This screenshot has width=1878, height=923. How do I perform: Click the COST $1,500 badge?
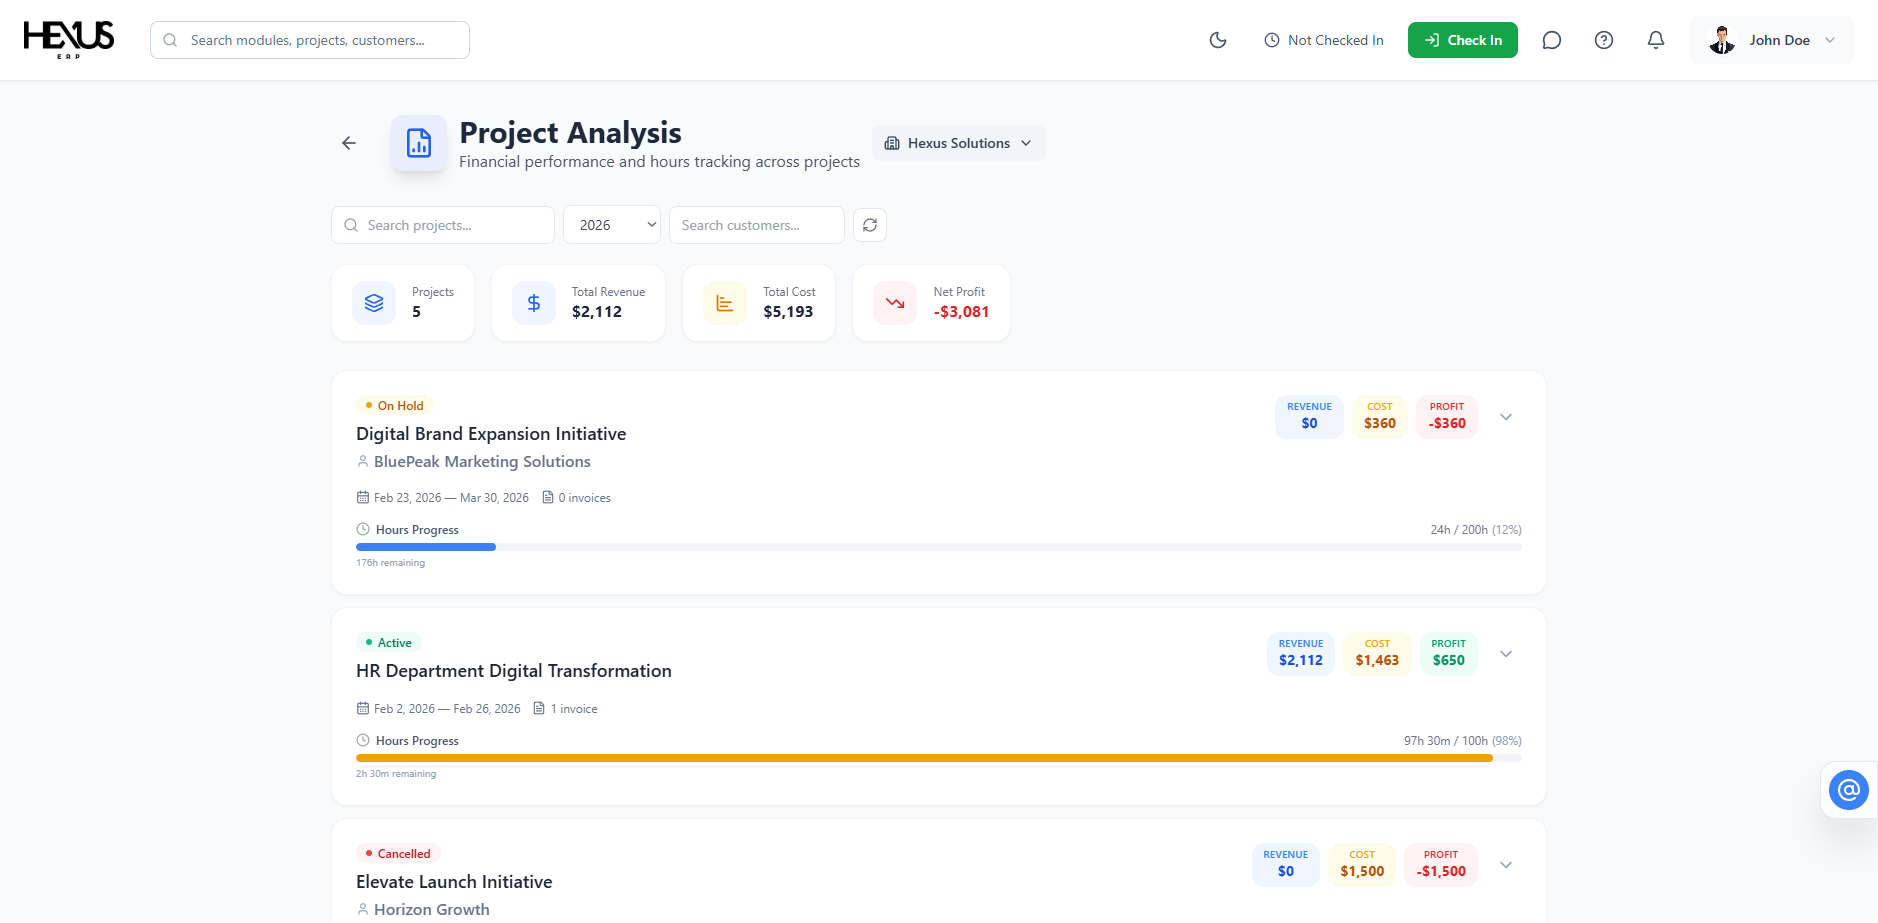click(1362, 865)
